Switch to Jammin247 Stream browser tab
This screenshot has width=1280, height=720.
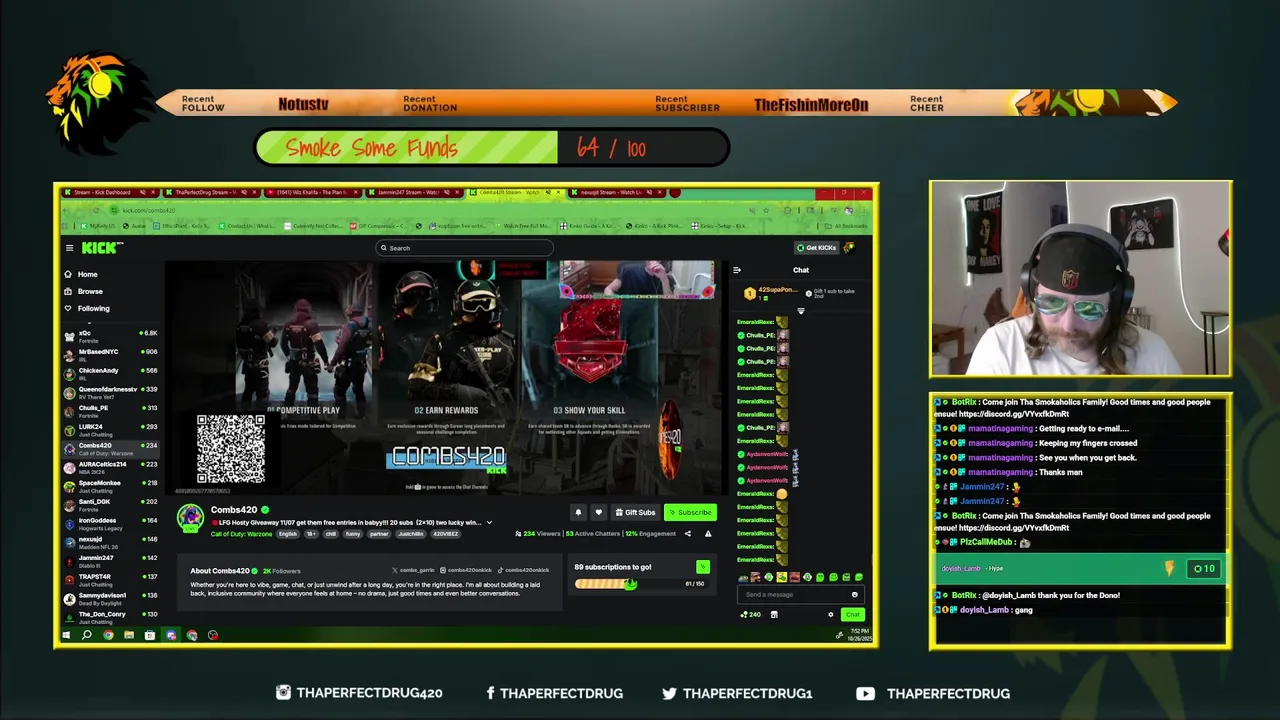tap(414, 192)
